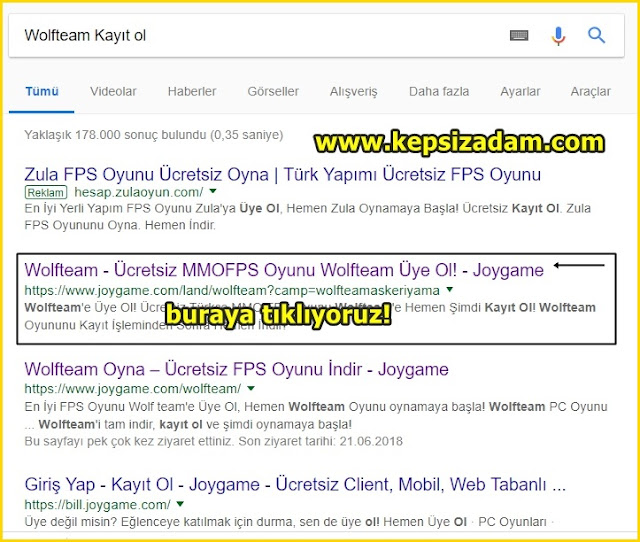The width and height of the screenshot is (640, 542).
Task: Open Ayarlar settings menu
Action: (520, 92)
